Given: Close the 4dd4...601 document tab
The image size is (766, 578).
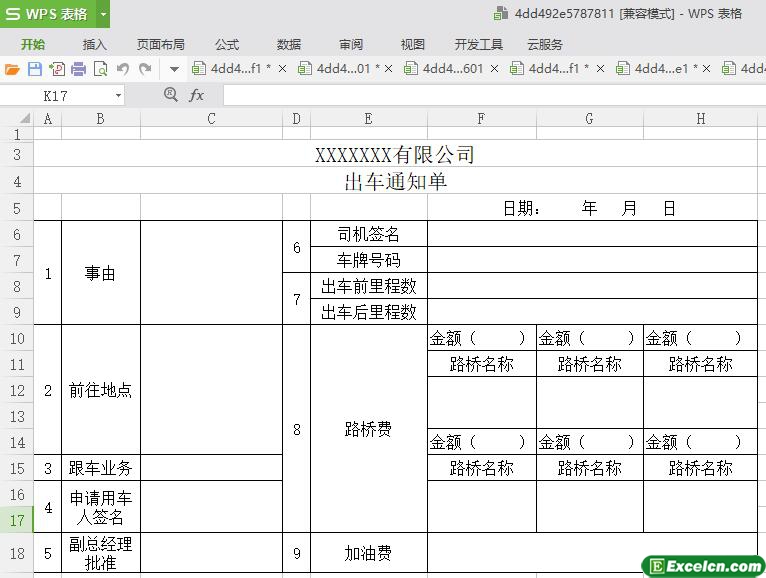Looking at the screenshot, I should pos(494,69).
